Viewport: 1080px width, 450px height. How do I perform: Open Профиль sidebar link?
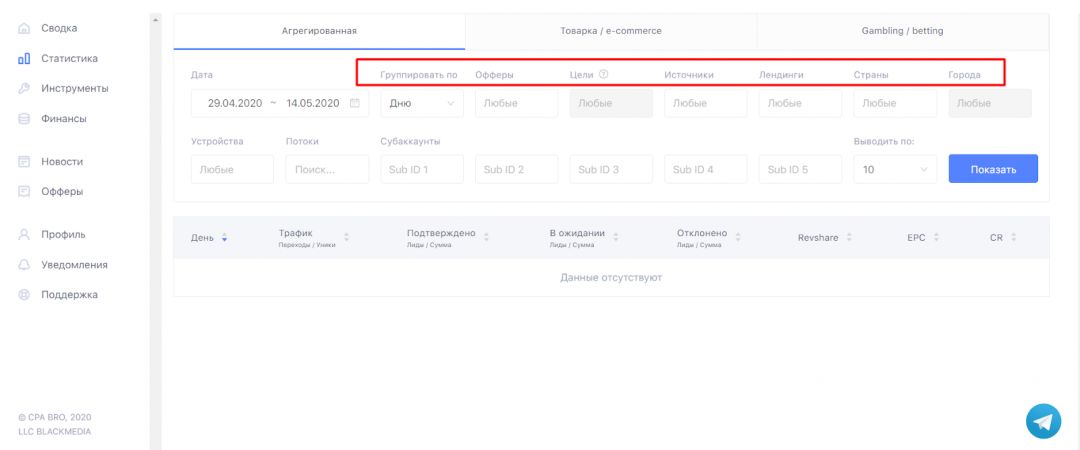point(63,234)
